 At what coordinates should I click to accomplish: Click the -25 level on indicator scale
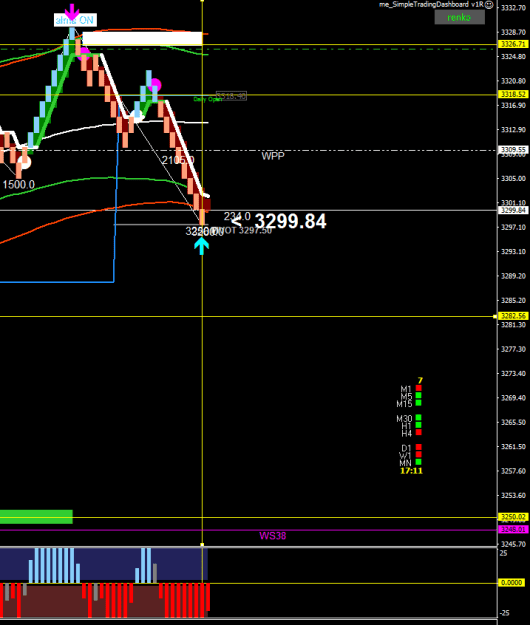504,613
